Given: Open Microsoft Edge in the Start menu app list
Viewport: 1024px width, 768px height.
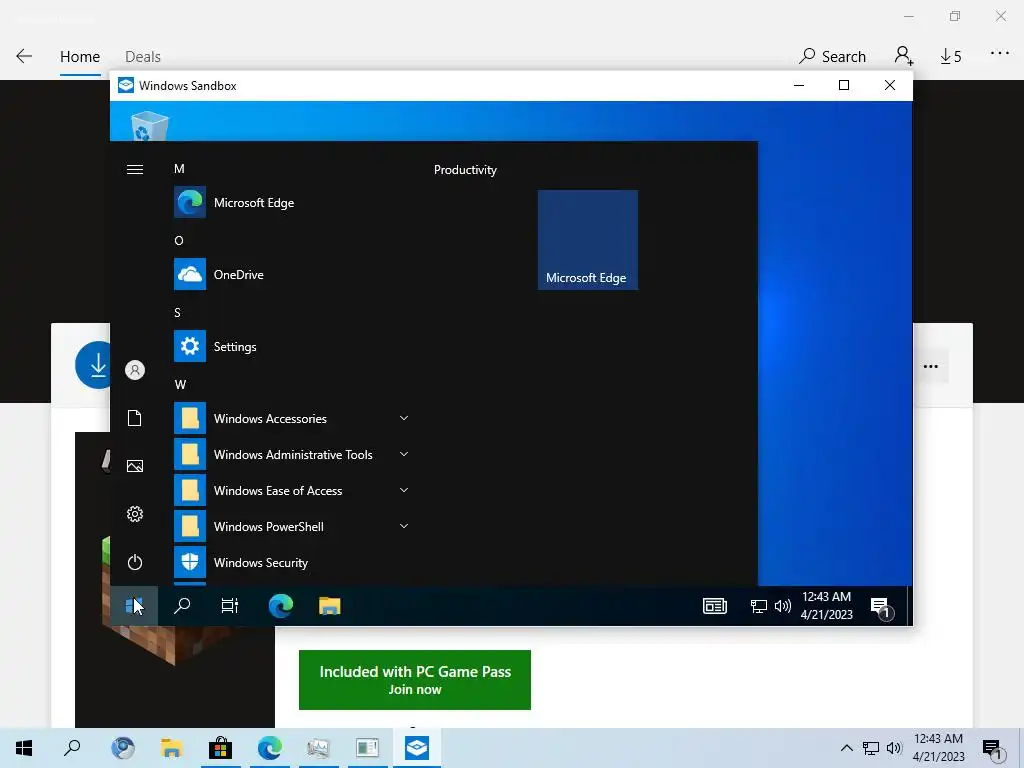Looking at the screenshot, I should coord(291,202).
